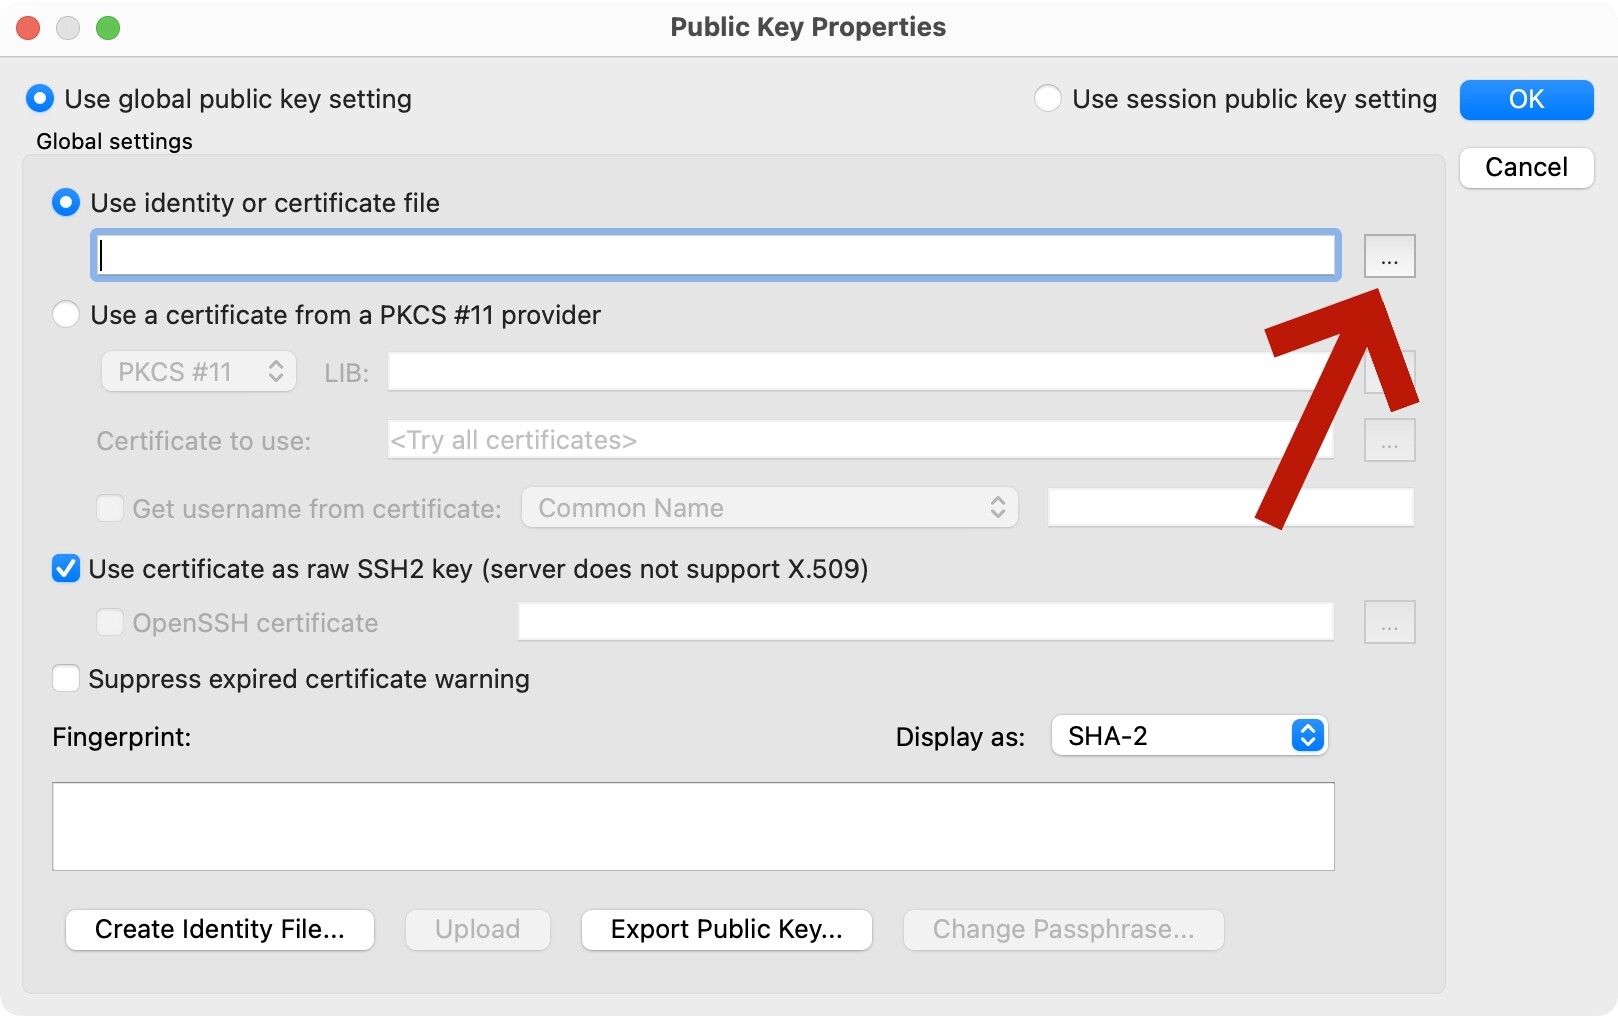Cancel the Public Key Properties dialog

coord(1525,167)
